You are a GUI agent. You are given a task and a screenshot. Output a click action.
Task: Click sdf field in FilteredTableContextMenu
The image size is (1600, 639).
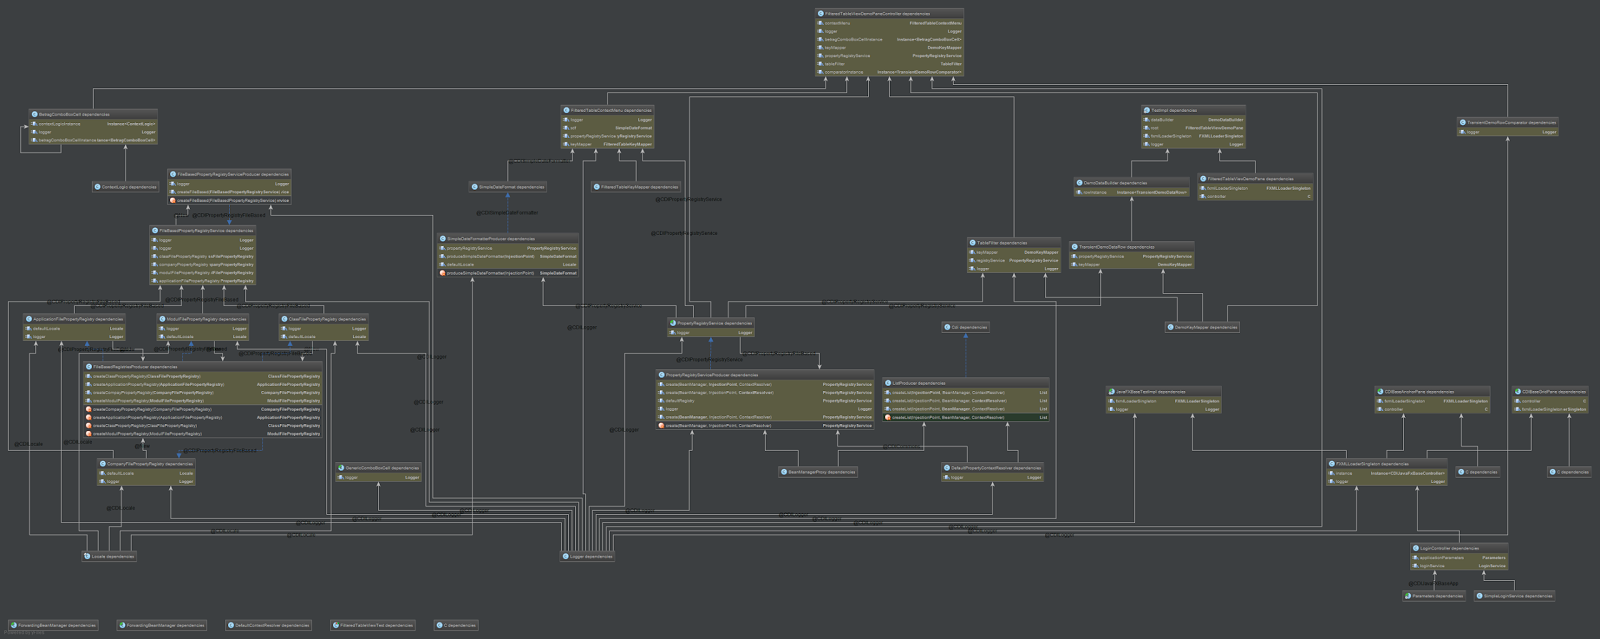[608, 128]
